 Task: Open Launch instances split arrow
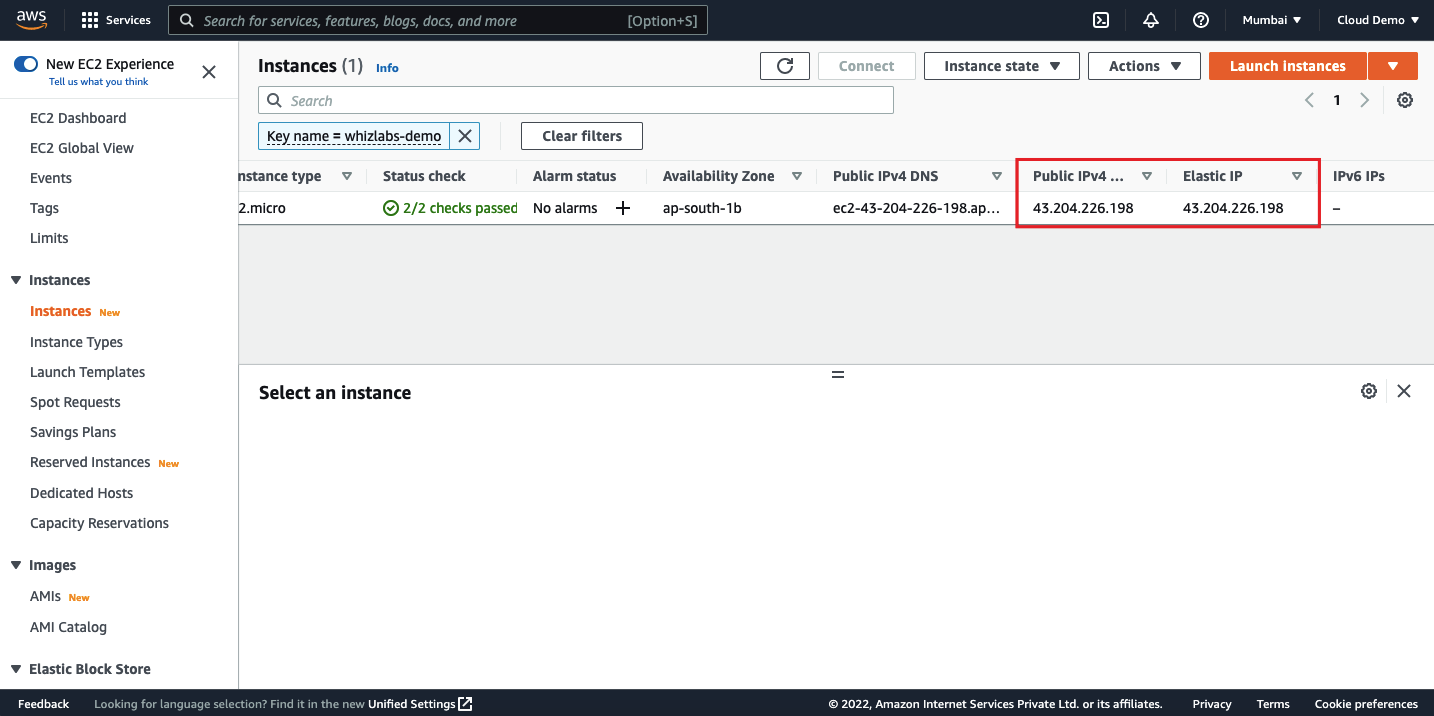point(1393,66)
